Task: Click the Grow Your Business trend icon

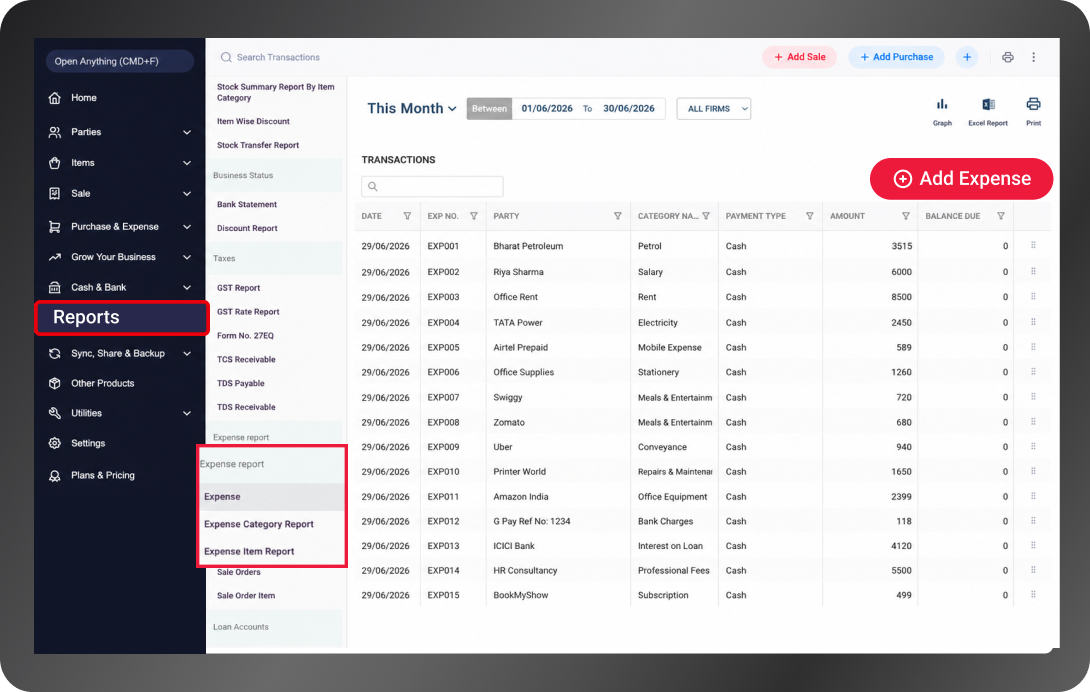Action: [x=54, y=257]
